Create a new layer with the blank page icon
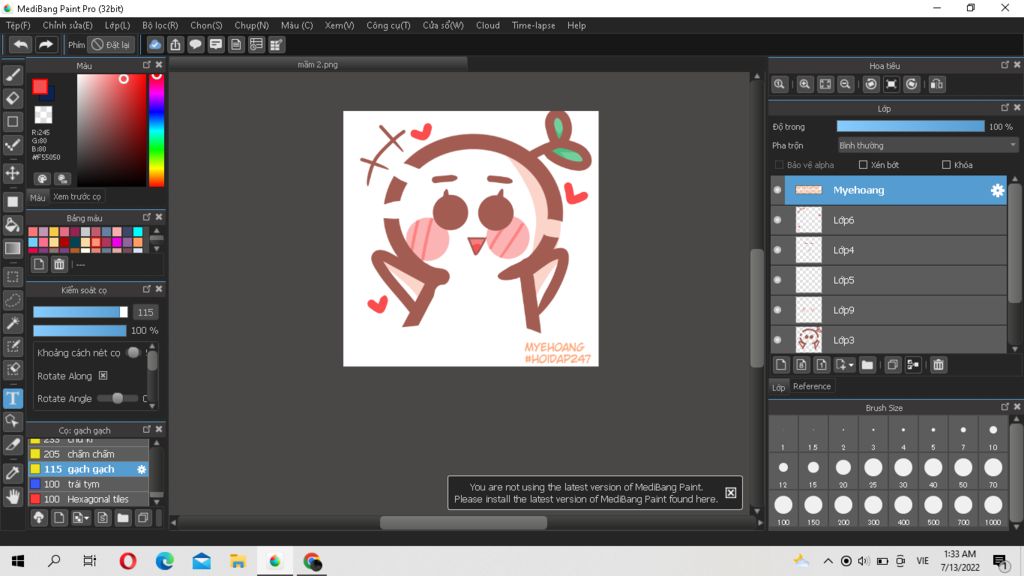 click(x=780, y=365)
